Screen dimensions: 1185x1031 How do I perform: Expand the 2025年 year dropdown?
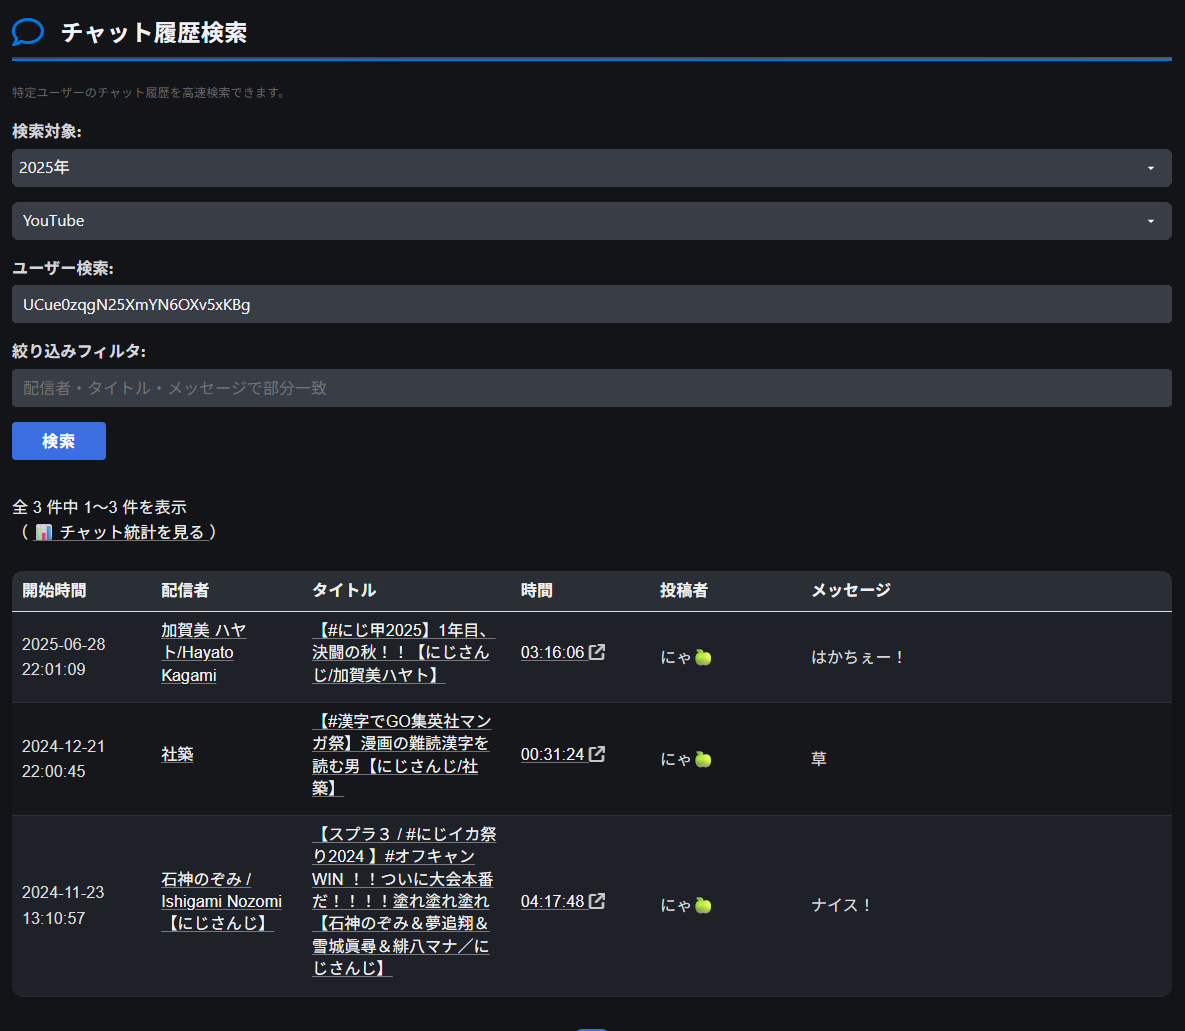[x=592, y=168]
